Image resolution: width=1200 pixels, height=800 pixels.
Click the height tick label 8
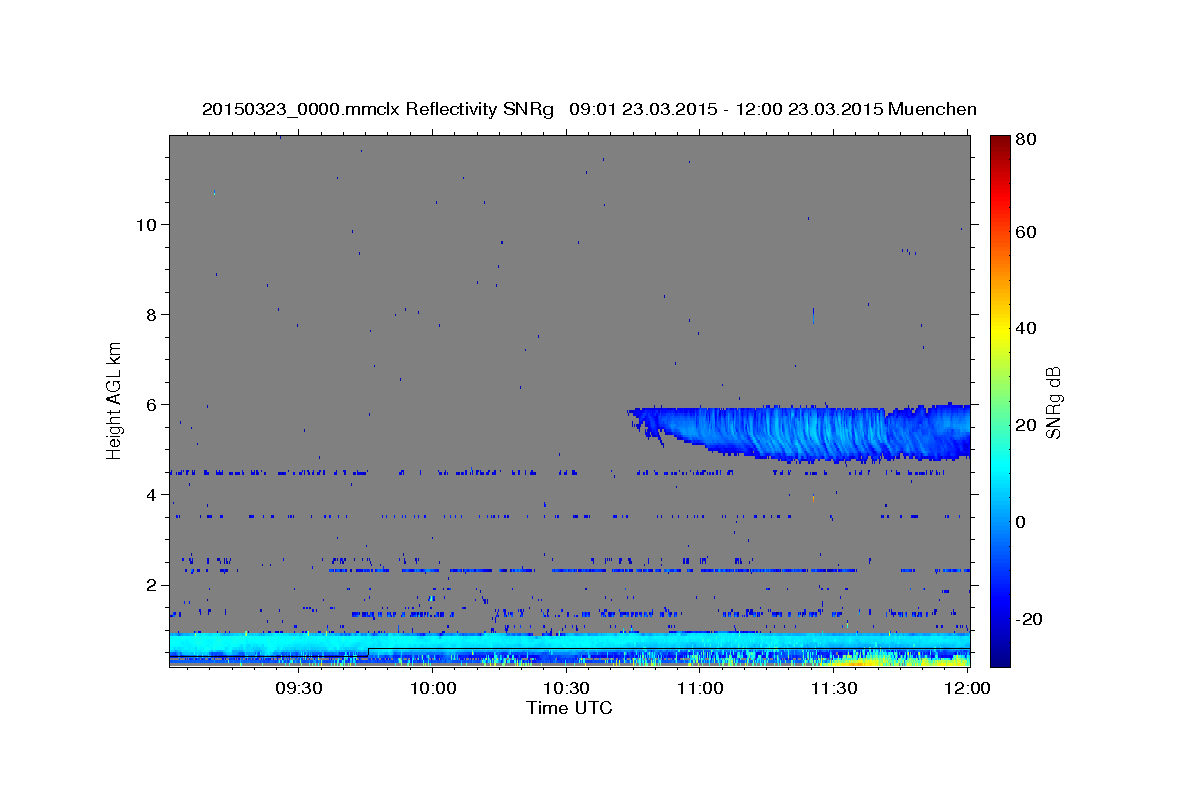[153, 314]
